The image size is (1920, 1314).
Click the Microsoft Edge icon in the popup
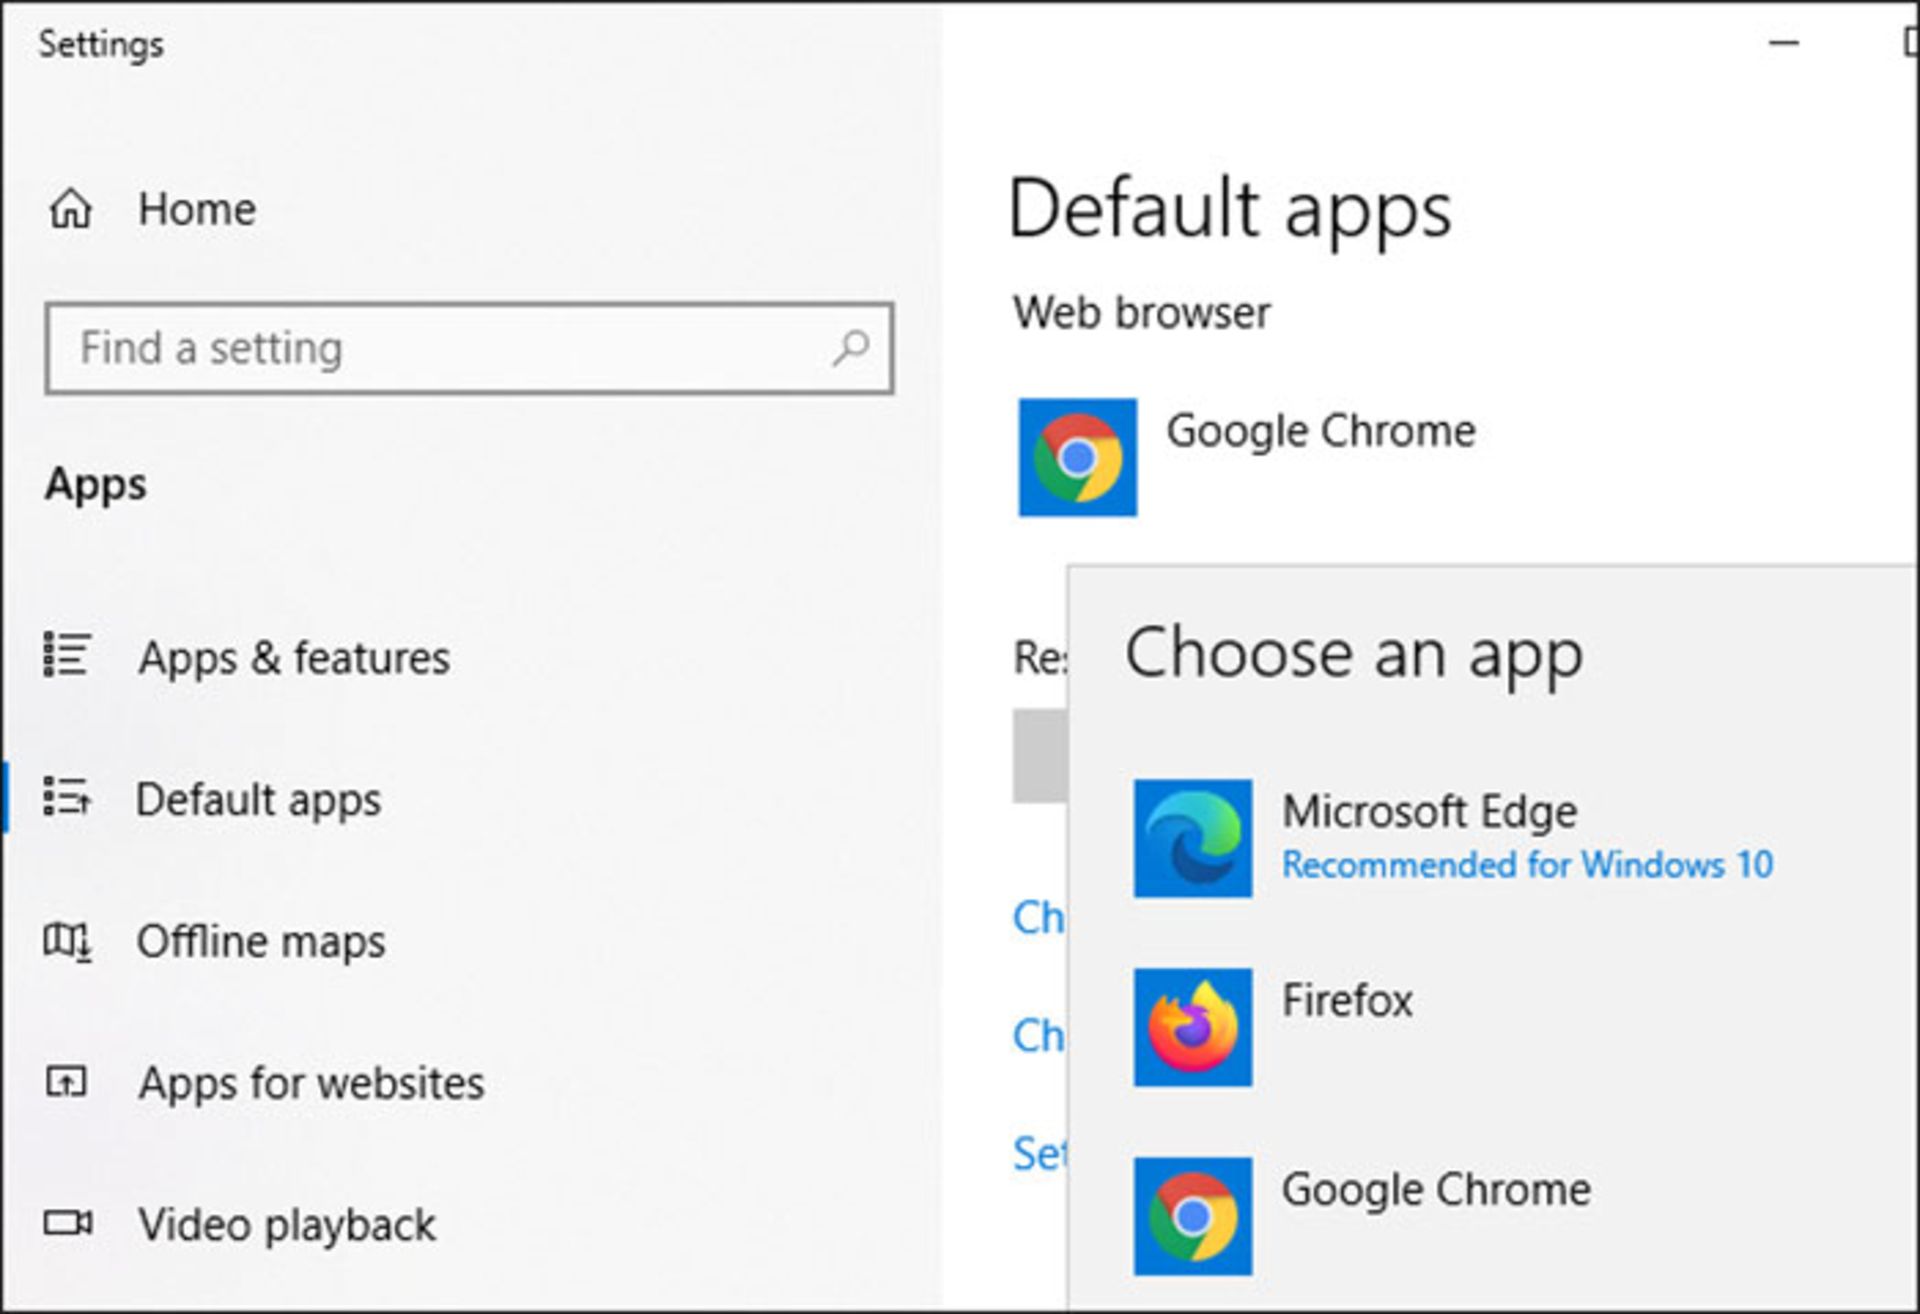[x=1194, y=838]
